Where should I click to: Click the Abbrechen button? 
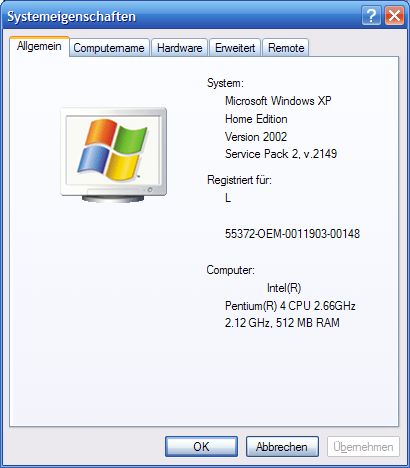[x=282, y=447]
